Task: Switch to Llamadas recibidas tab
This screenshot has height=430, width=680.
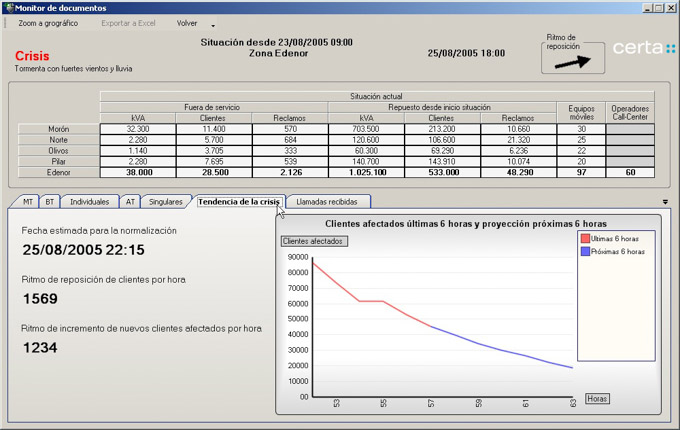Action: (327, 202)
